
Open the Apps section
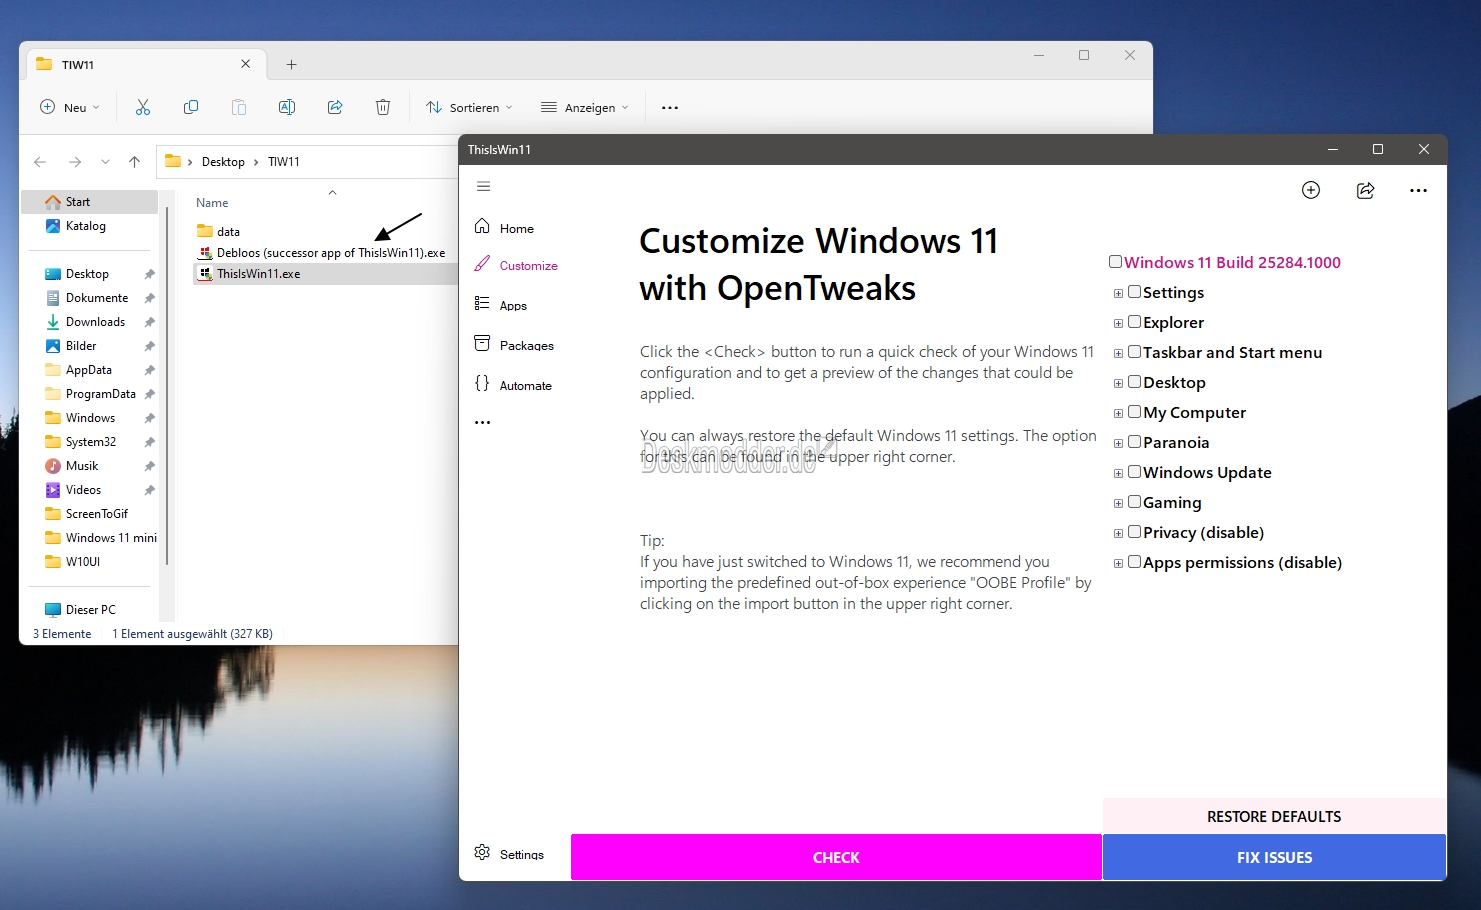pyautogui.click(x=500, y=305)
